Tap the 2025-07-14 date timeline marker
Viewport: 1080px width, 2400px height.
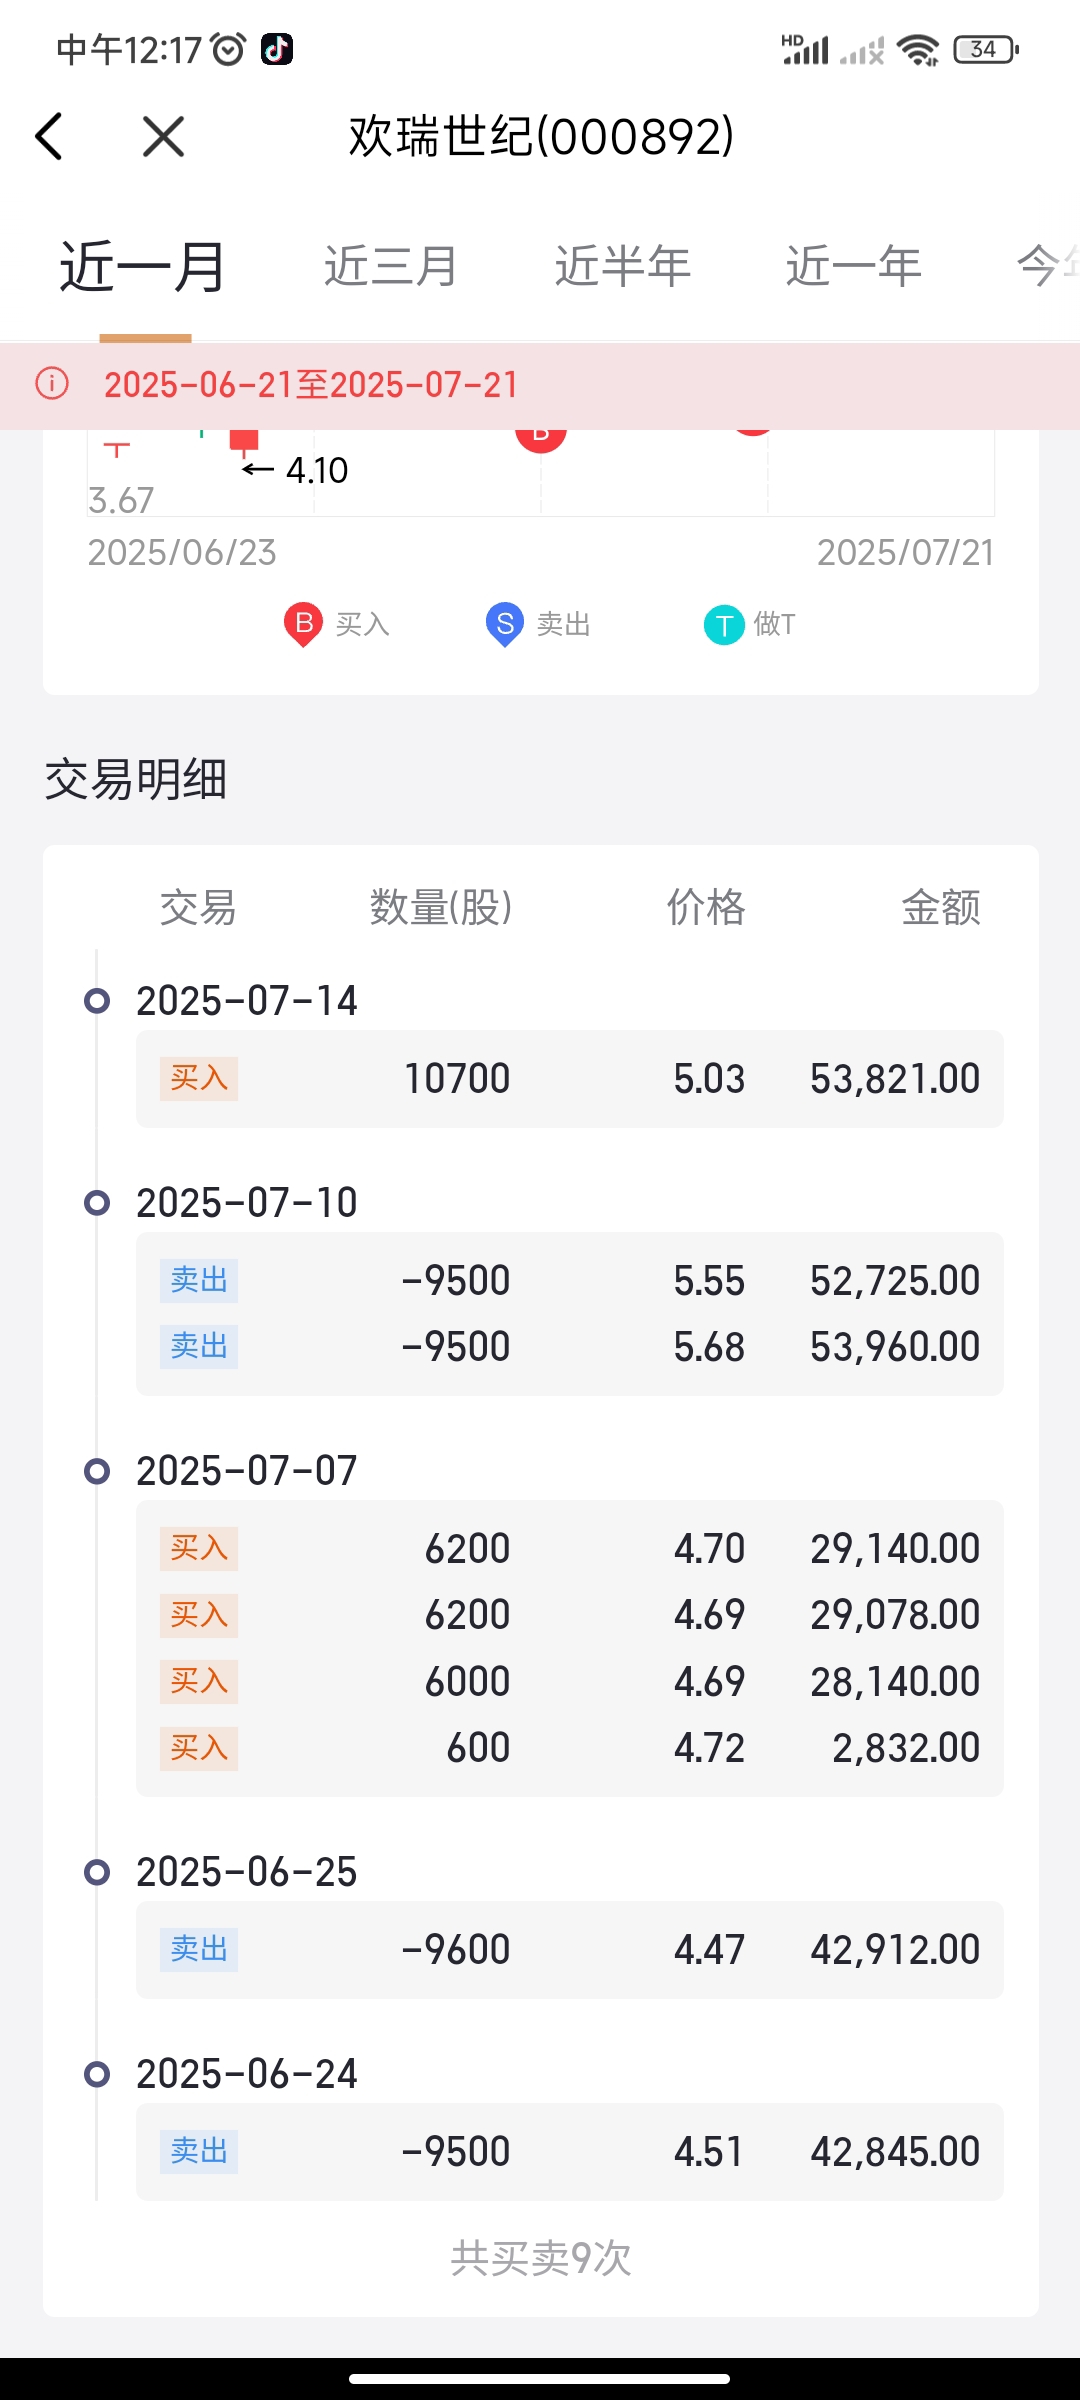(97, 1000)
